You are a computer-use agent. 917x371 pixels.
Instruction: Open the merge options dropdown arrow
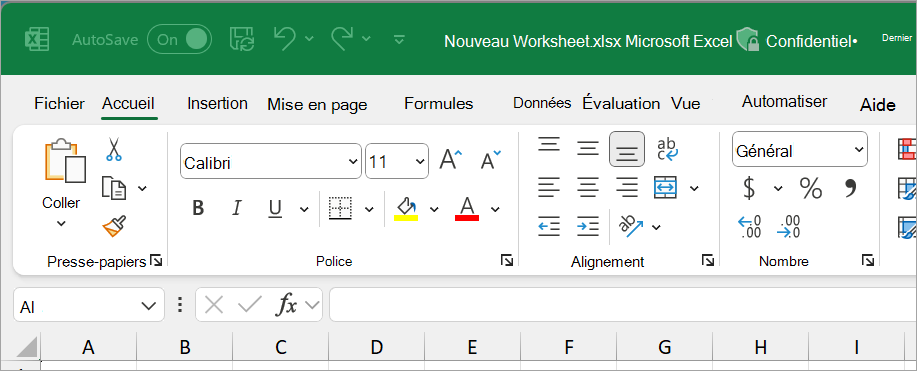tap(694, 188)
